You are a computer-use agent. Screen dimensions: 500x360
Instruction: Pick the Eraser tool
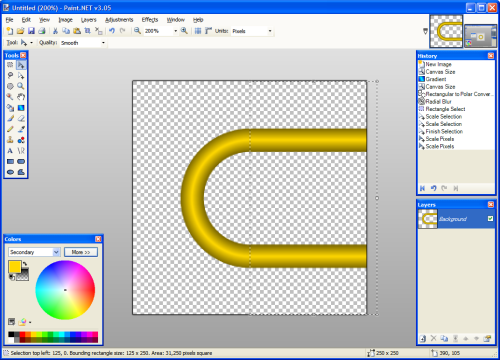(x=21, y=118)
